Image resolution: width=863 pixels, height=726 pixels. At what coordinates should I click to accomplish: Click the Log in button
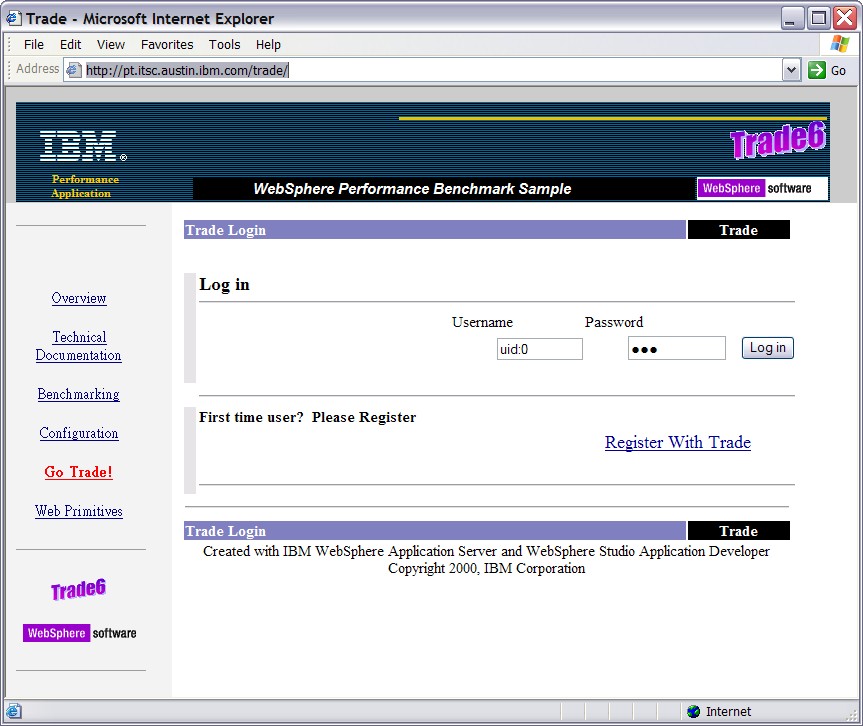click(767, 348)
